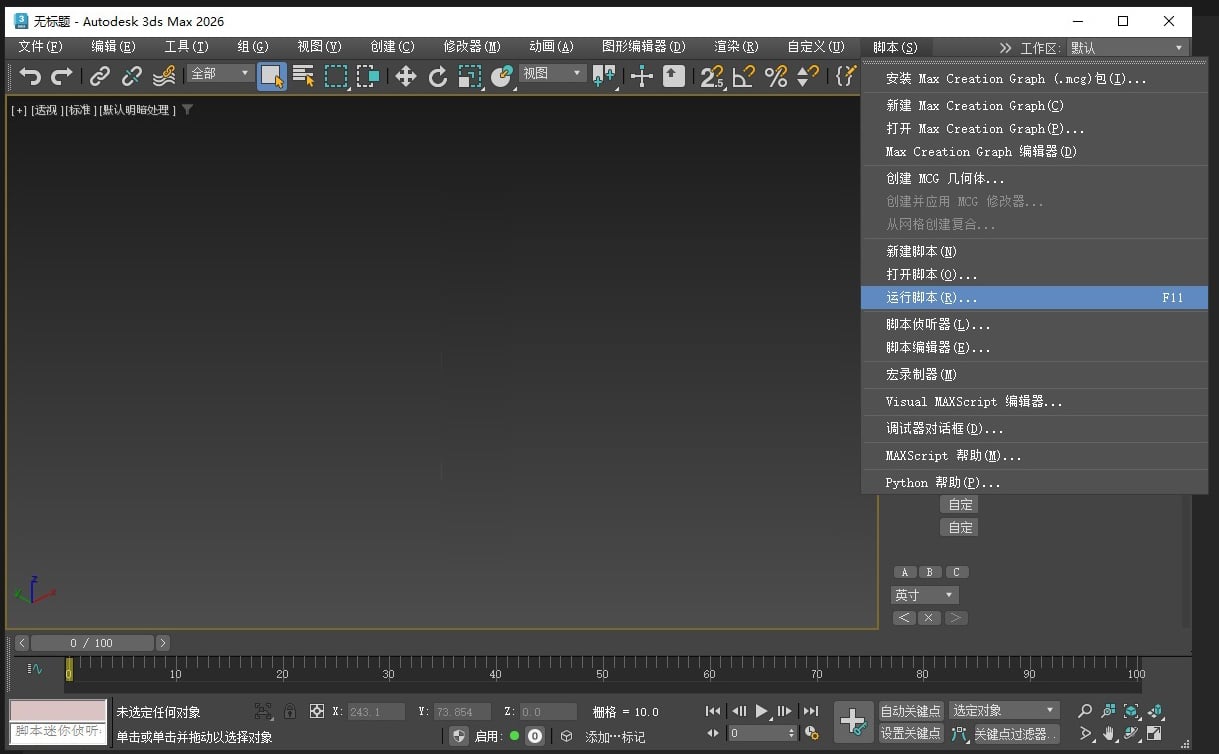Click the Redo arrow in toolbar
The width and height of the screenshot is (1219, 754).
click(x=62, y=76)
